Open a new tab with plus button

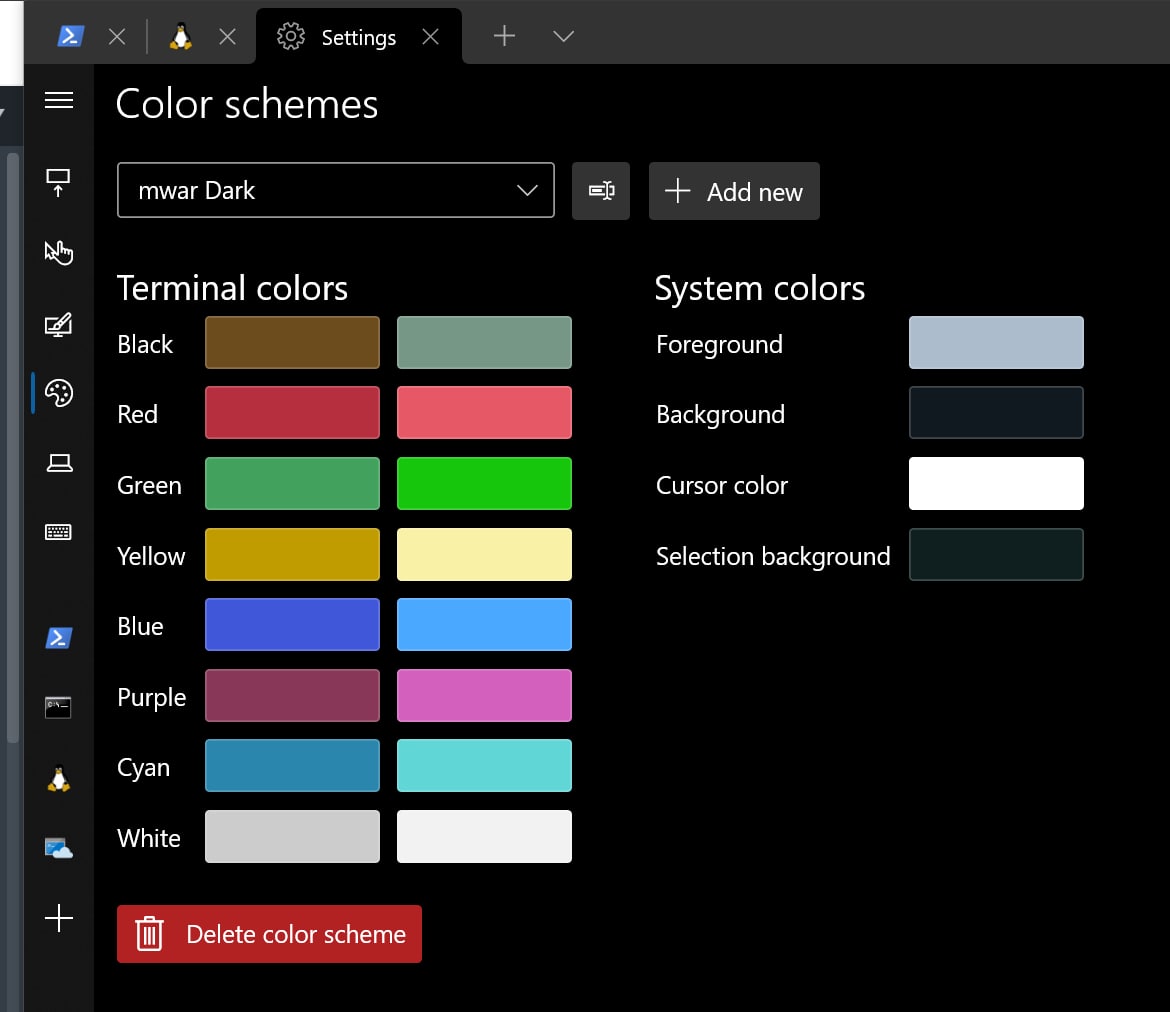pos(504,37)
